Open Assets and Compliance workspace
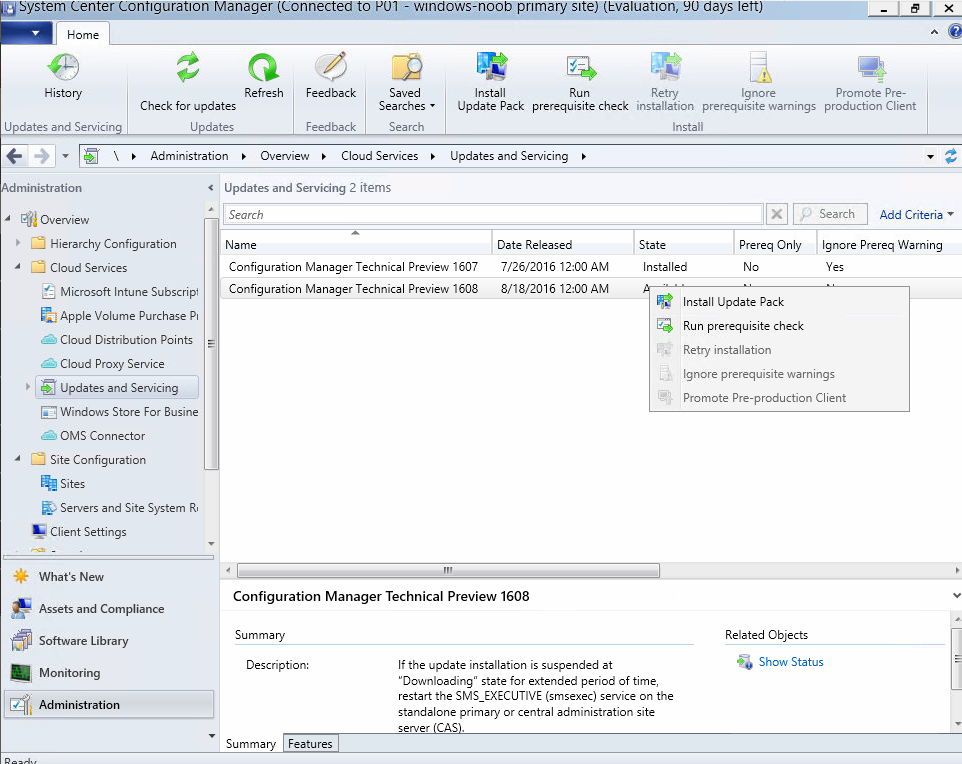This screenshot has height=764, width=962. pos(88,609)
